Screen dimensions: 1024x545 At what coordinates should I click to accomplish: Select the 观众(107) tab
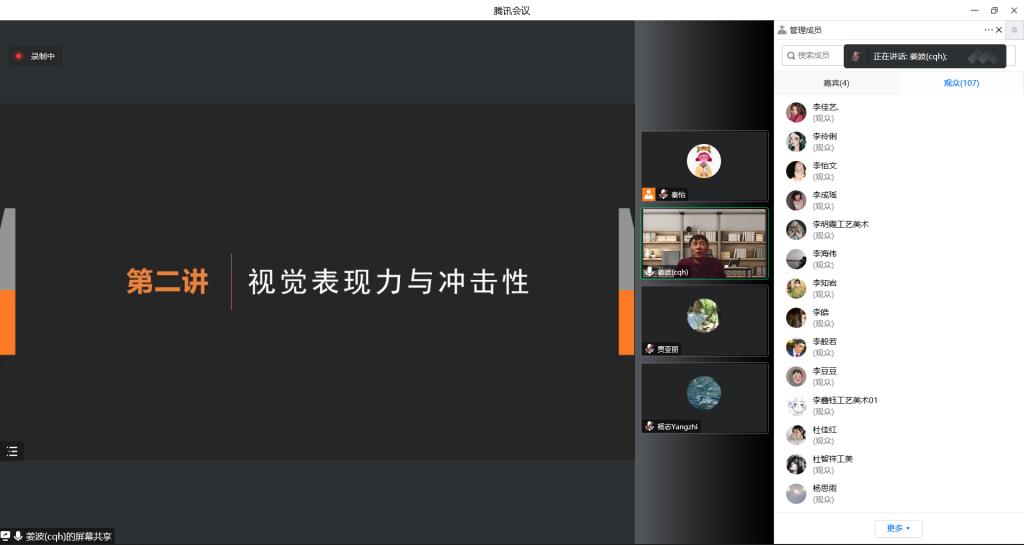coord(960,83)
